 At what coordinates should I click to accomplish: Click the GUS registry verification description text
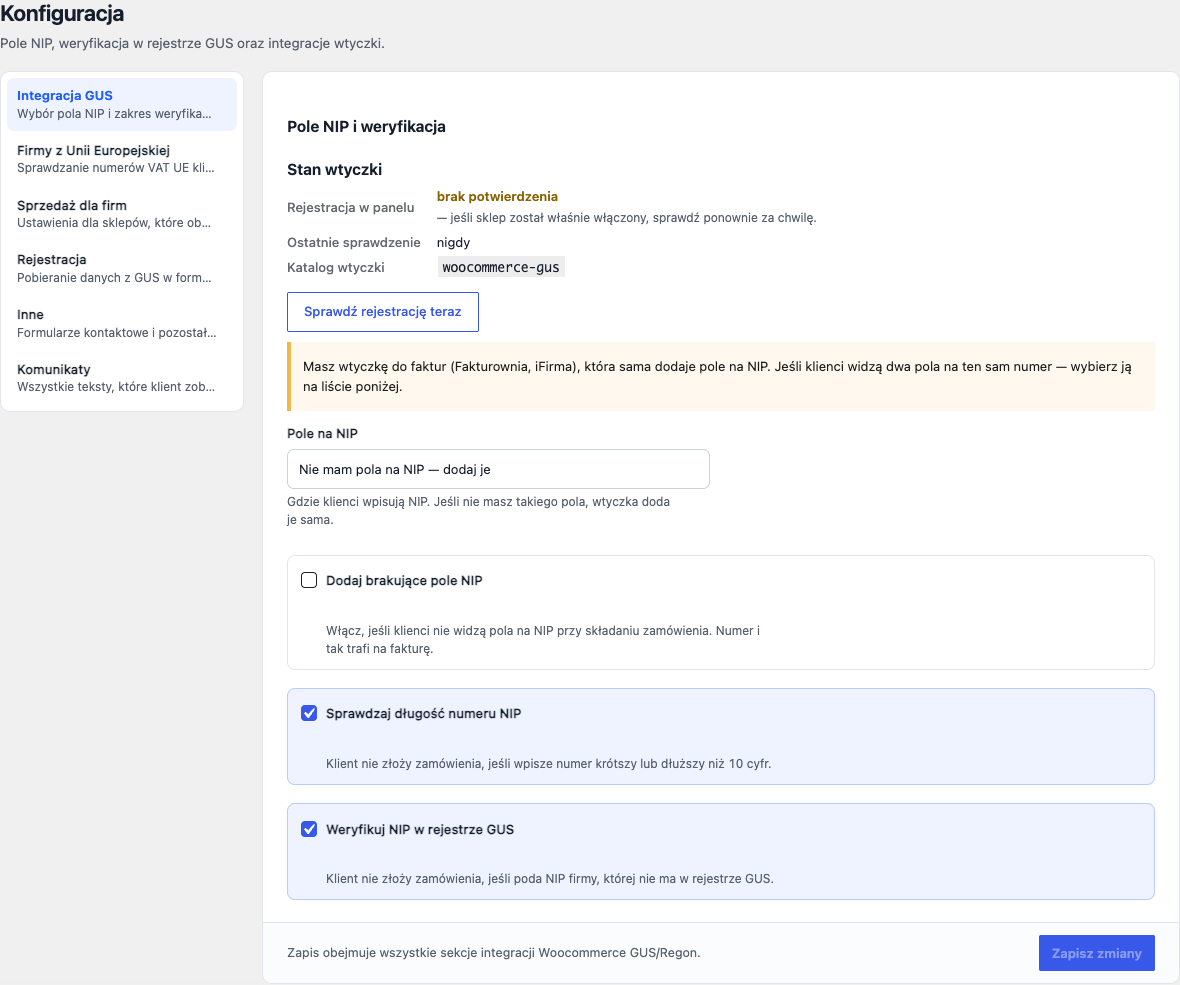549,878
